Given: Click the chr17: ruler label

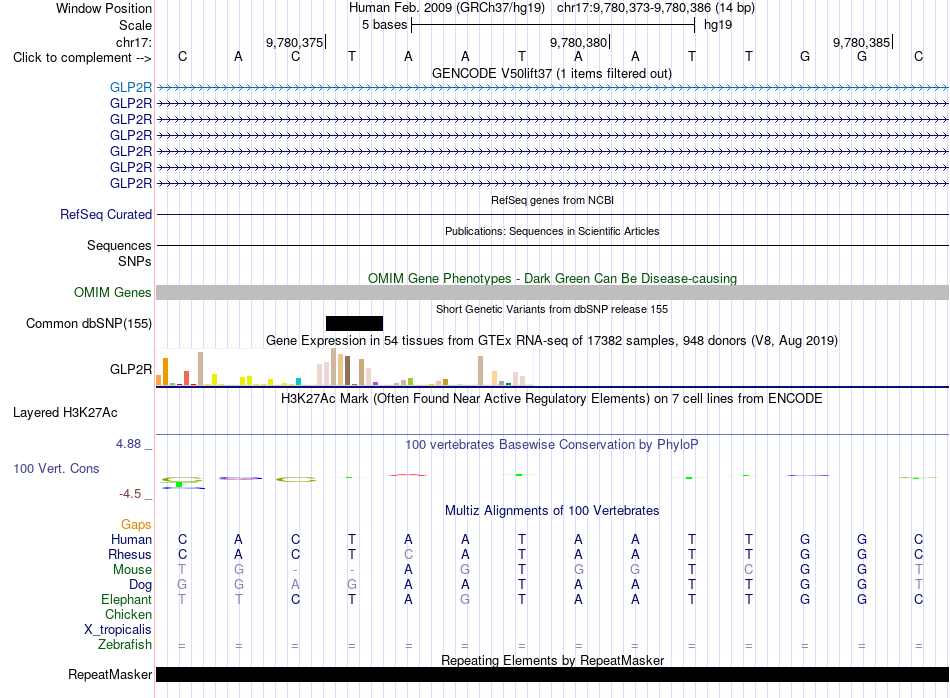Looking at the screenshot, I should (x=133, y=42).
